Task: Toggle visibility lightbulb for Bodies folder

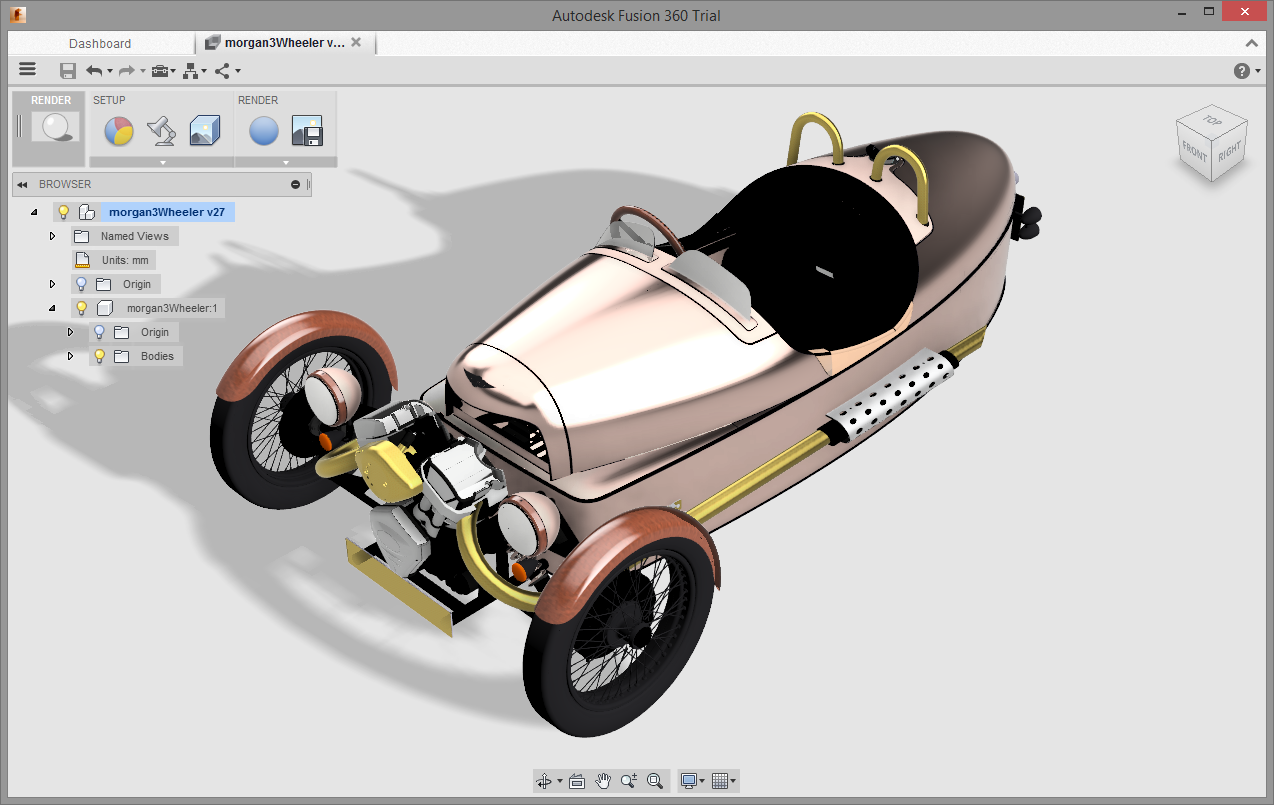Action: click(99, 356)
